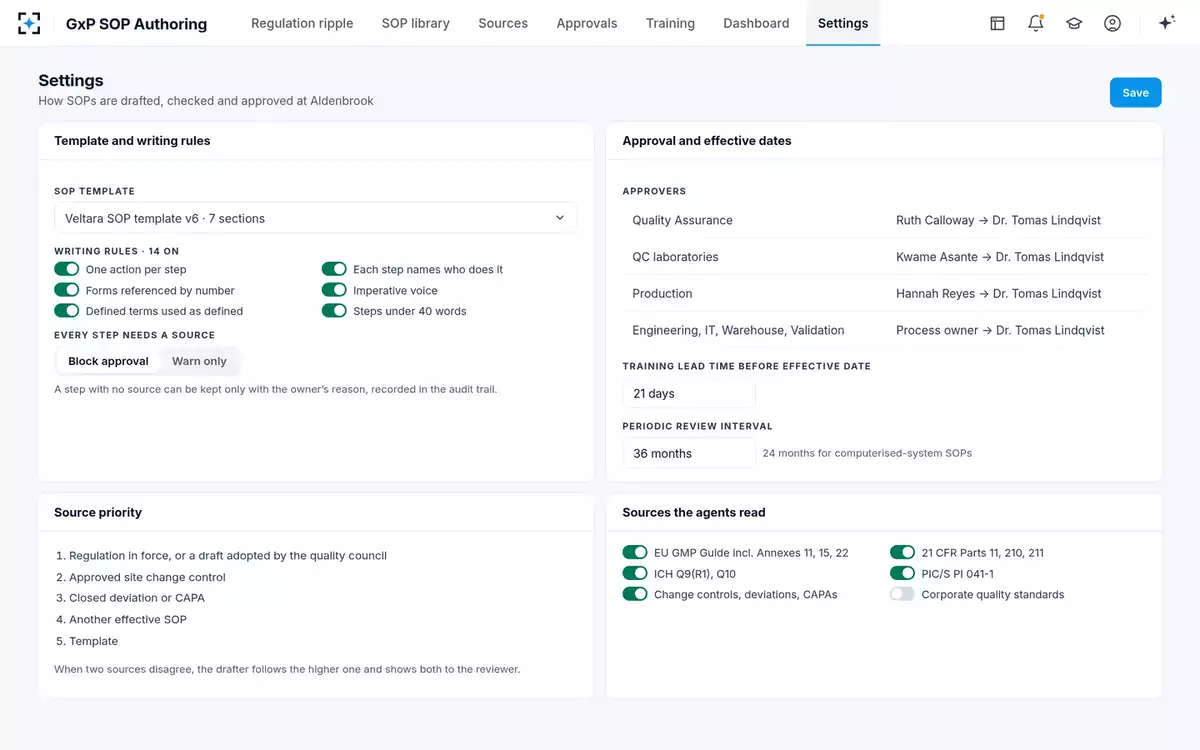This screenshot has height=750, width=1200.
Task: Disable 21 CFR Parts 11, 210, 211 source
Action: (x=902, y=552)
